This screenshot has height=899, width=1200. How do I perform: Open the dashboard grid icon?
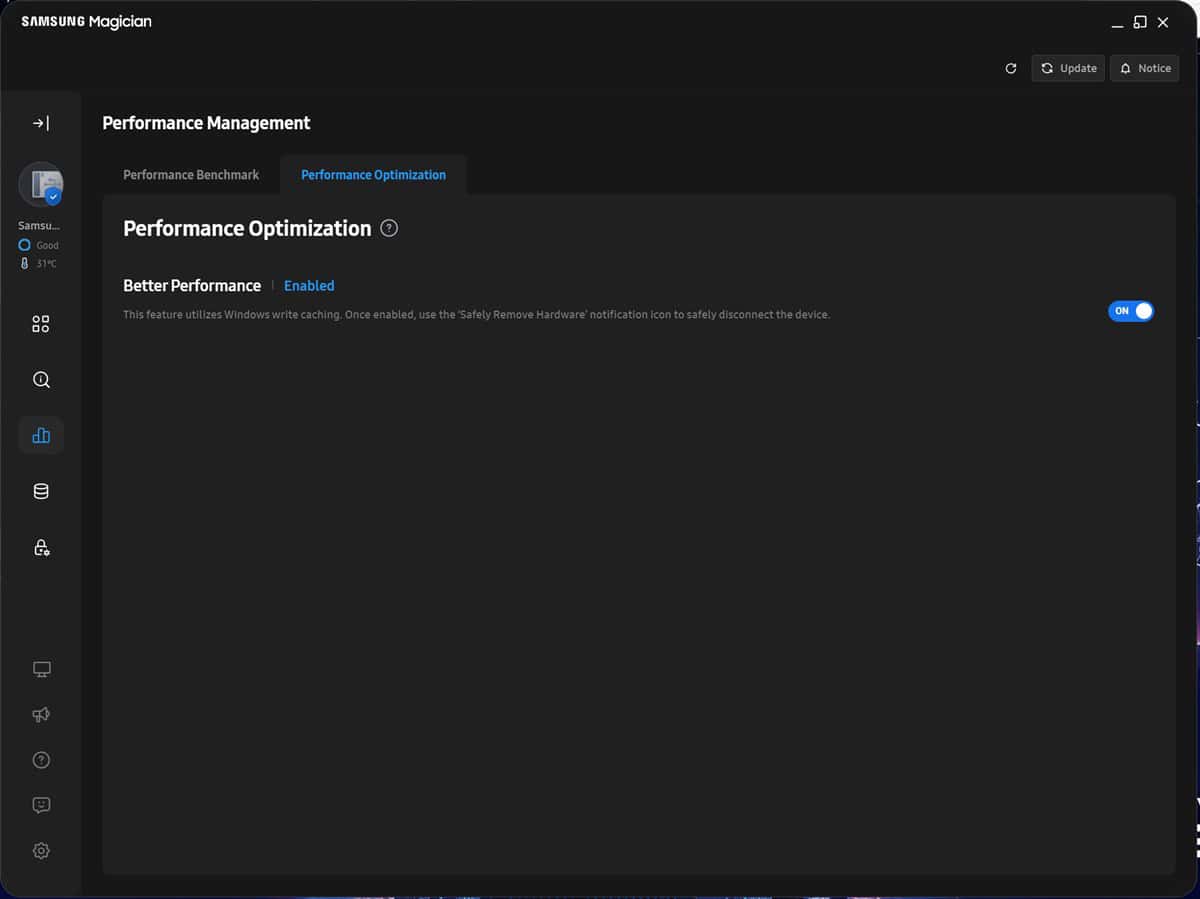click(x=41, y=324)
